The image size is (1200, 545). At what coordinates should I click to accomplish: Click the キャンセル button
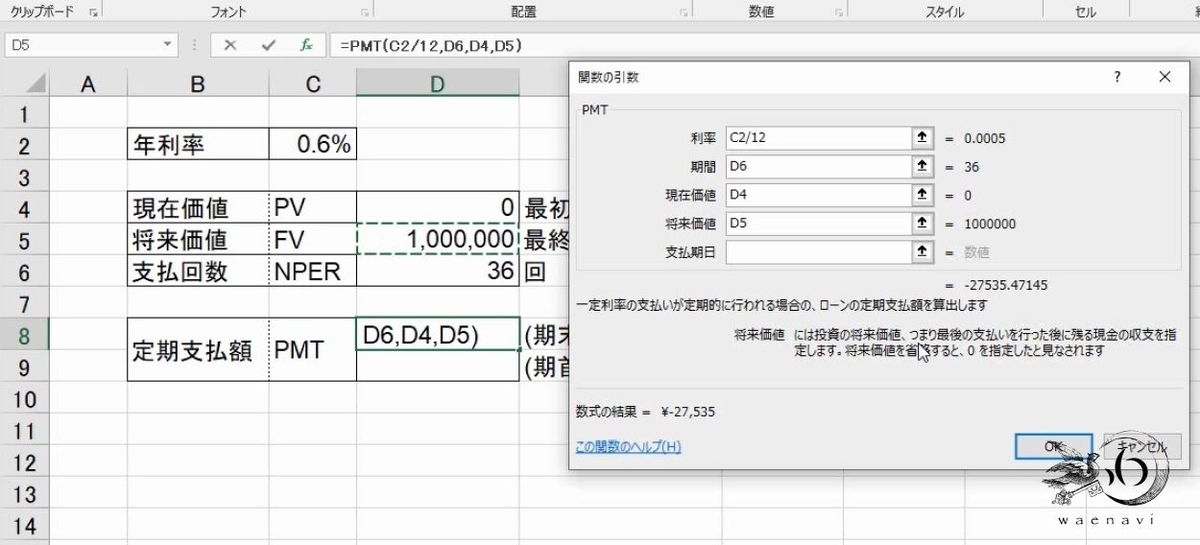1142,446
